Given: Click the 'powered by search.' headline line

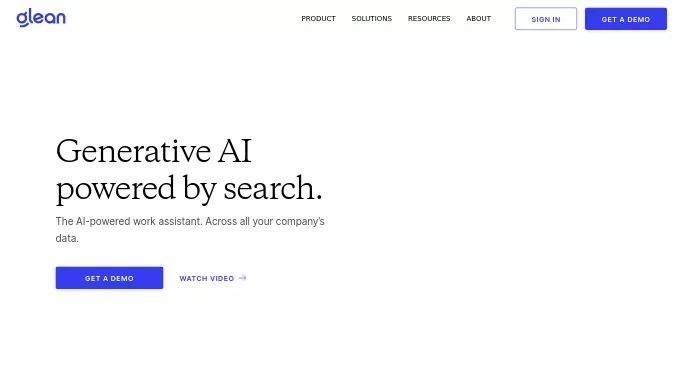Looking at the screenshot, I should (189, 189).
